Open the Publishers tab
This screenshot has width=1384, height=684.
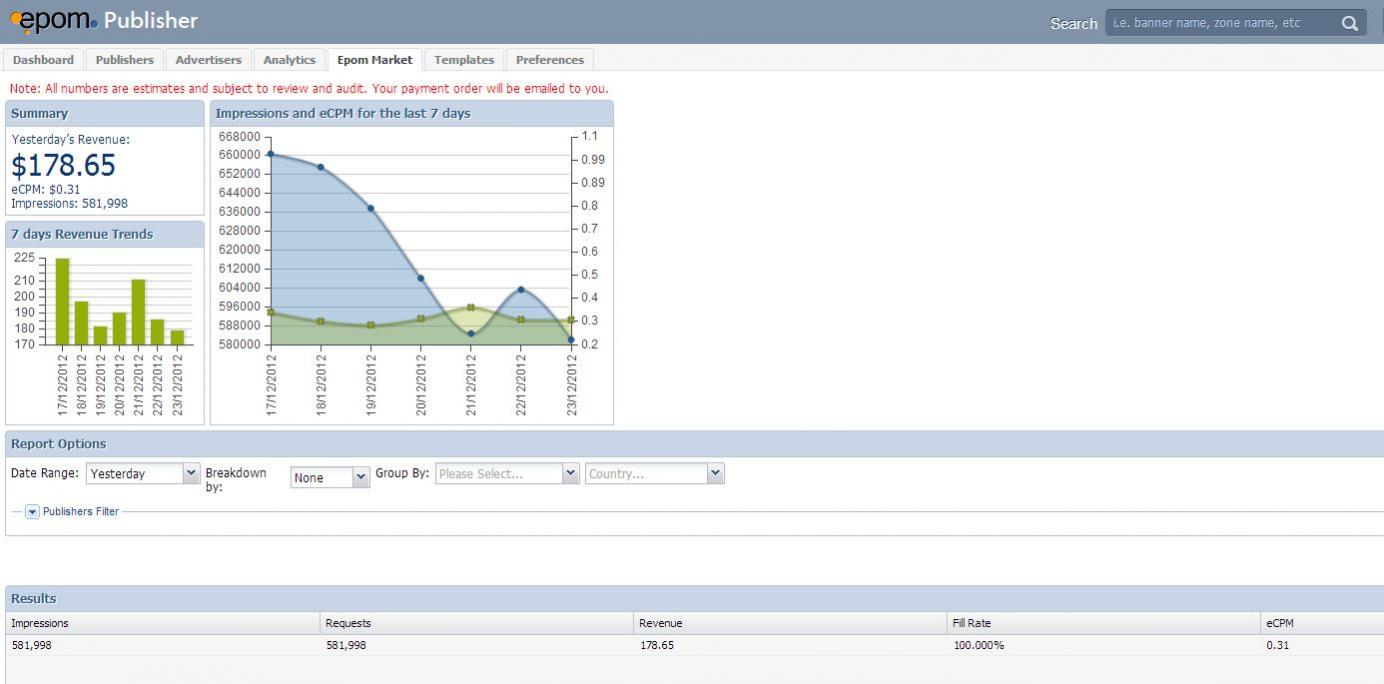coord(124,60)
